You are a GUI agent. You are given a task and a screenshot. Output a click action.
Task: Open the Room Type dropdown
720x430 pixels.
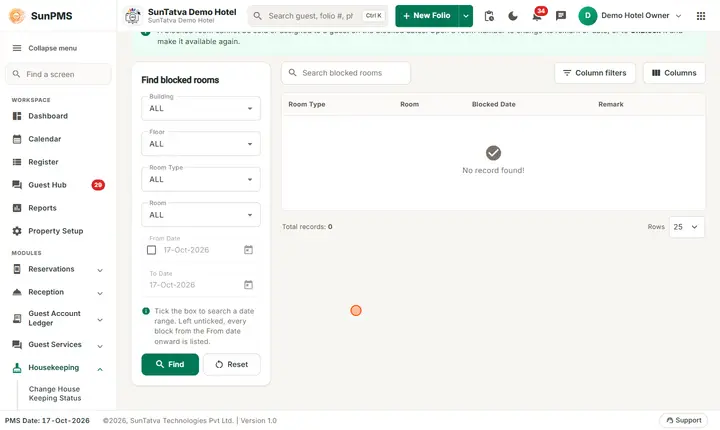201,179
